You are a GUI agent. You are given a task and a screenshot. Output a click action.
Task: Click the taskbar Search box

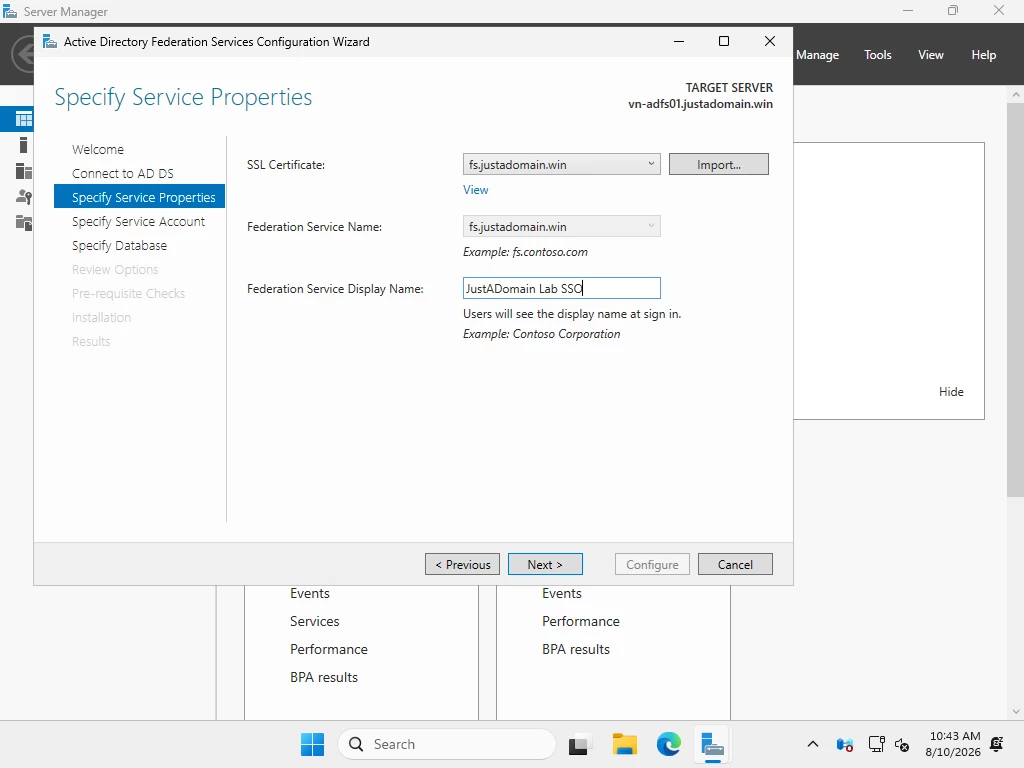(447, 744)
